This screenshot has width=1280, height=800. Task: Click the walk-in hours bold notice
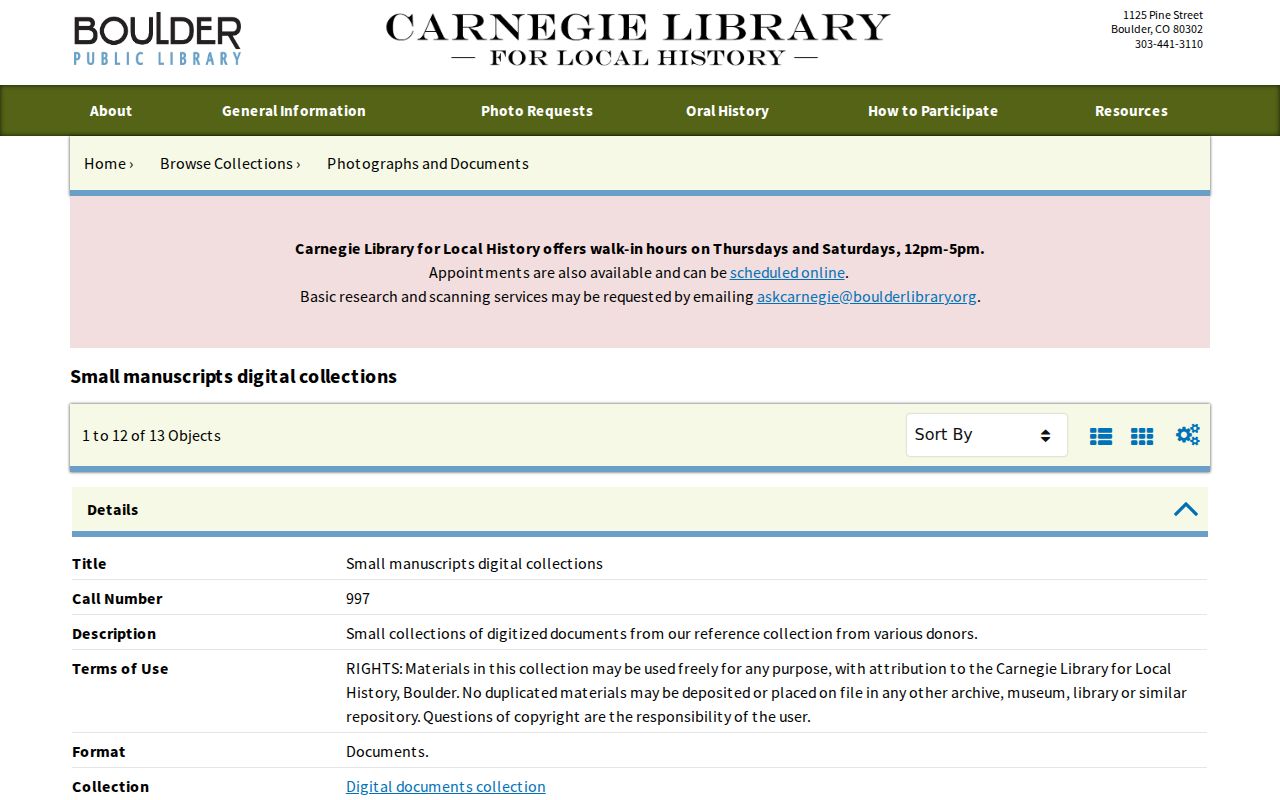click(x=640, y=249)
